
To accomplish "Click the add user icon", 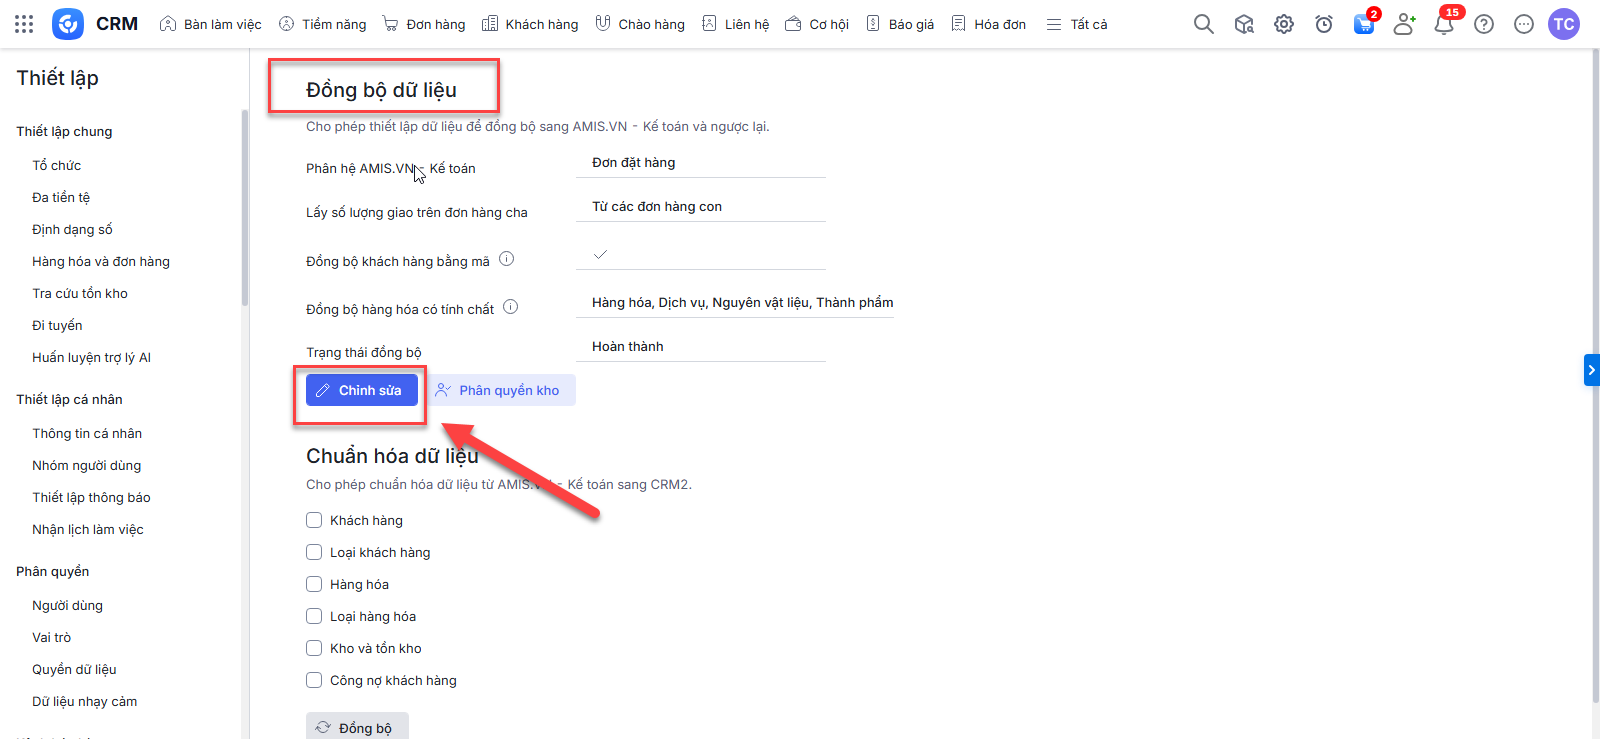I will click(x=1404, y=24).
